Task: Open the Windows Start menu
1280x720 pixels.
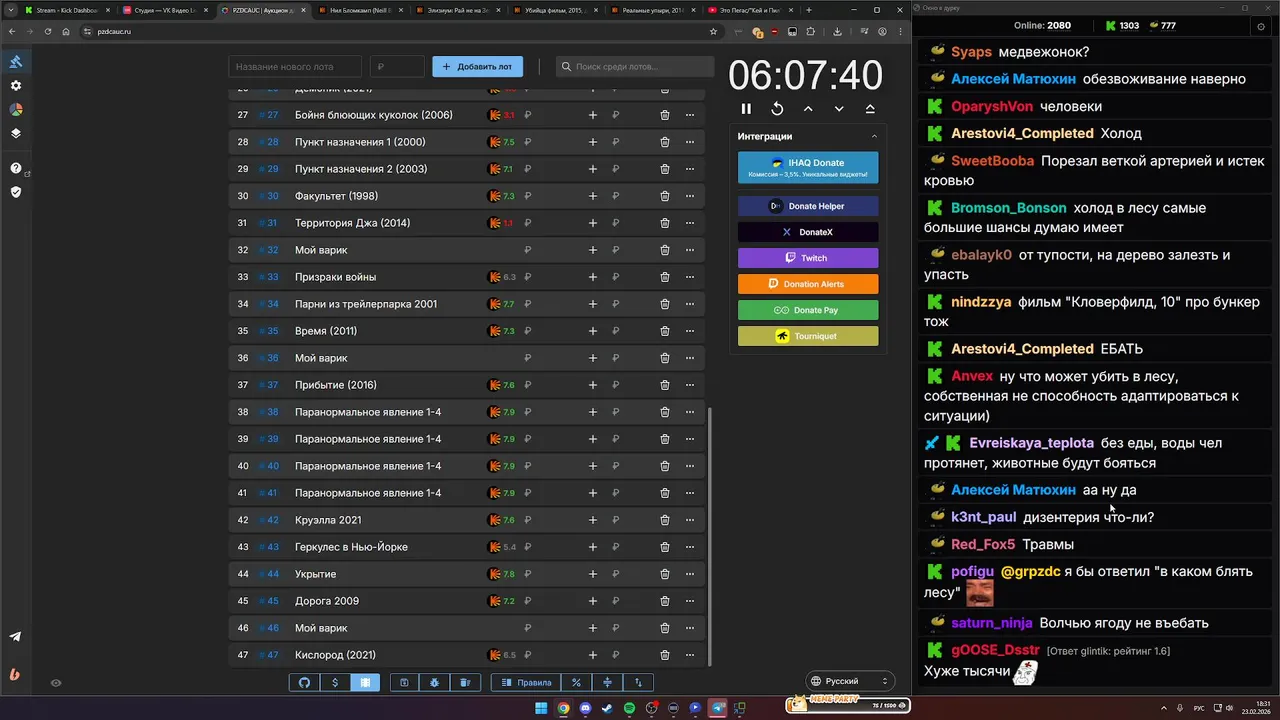Action: 541,708
